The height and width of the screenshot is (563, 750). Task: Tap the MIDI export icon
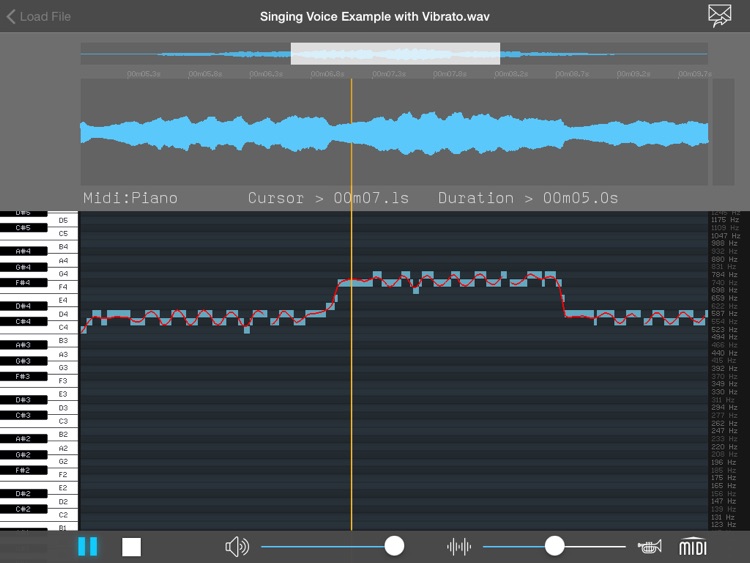[x=693, y=546]
